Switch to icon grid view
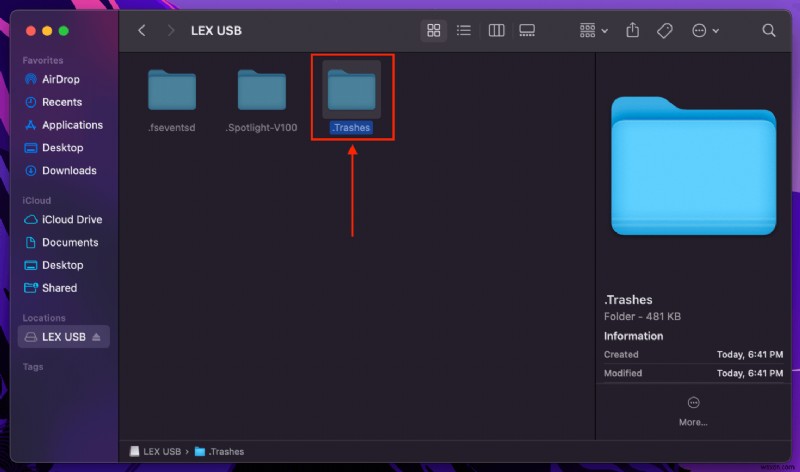 click(433, 31)
